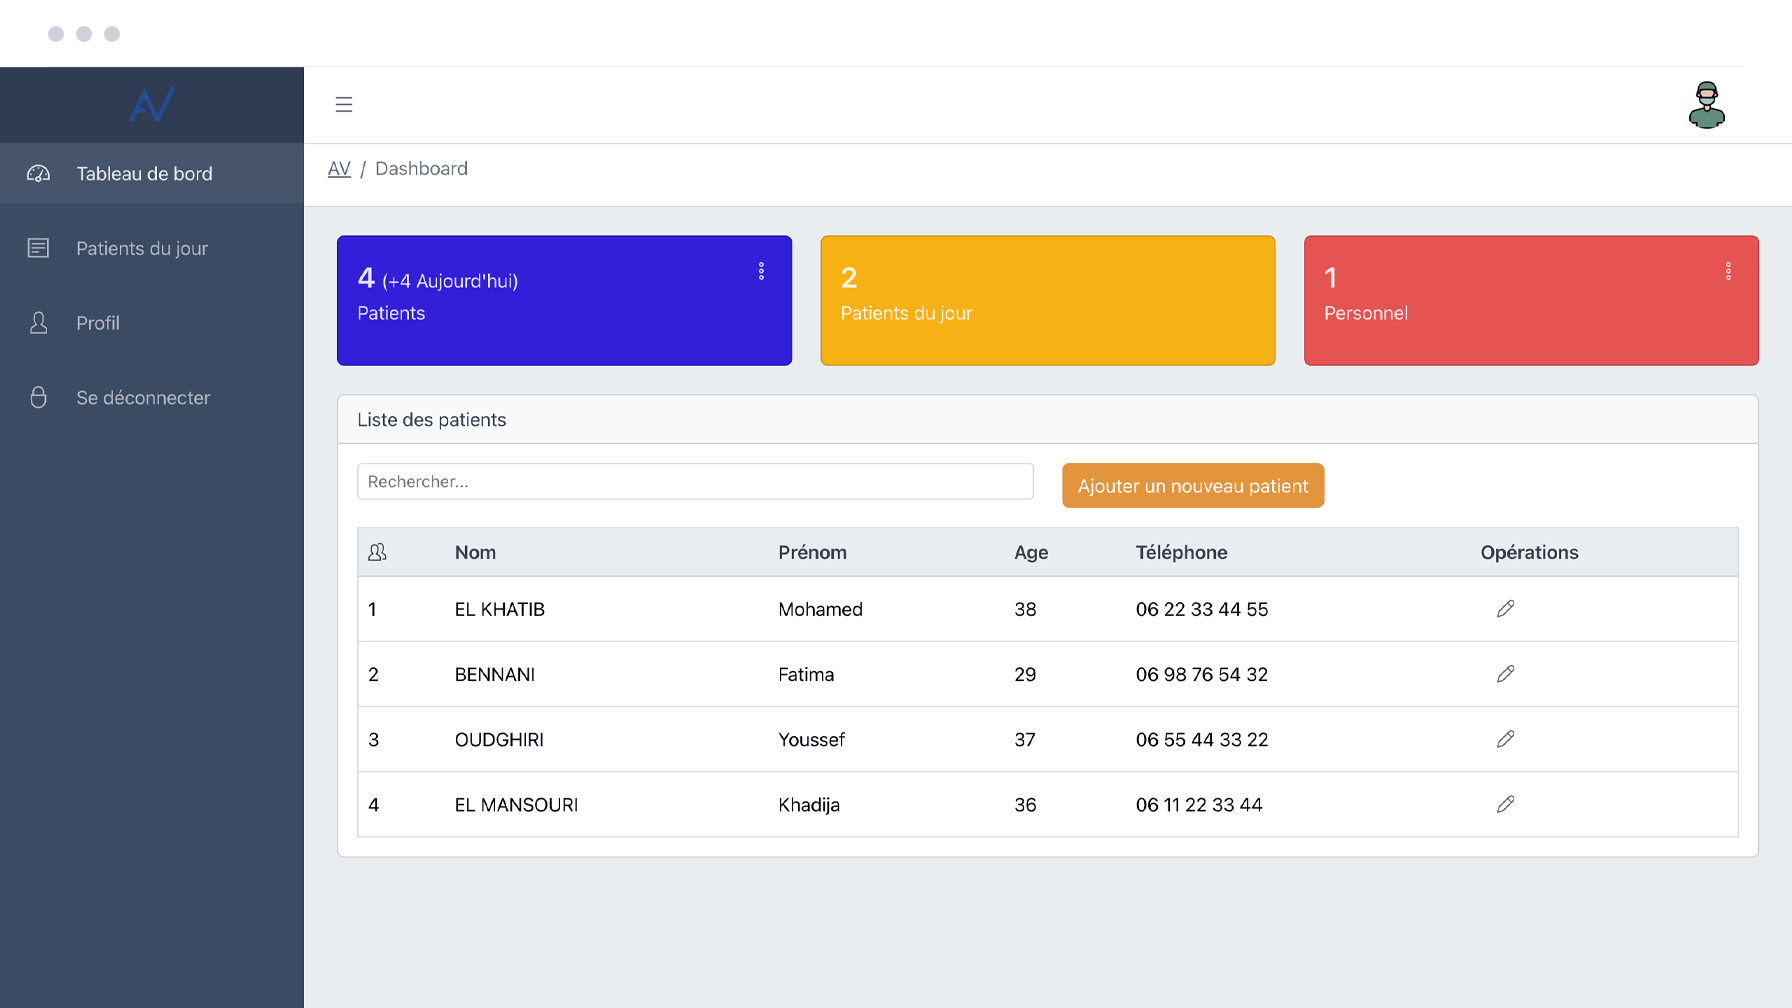This screenshot has height=1008, width=1792.
Task: Click Ajouter un nouveau patient button
Action: pos(1192,486)
